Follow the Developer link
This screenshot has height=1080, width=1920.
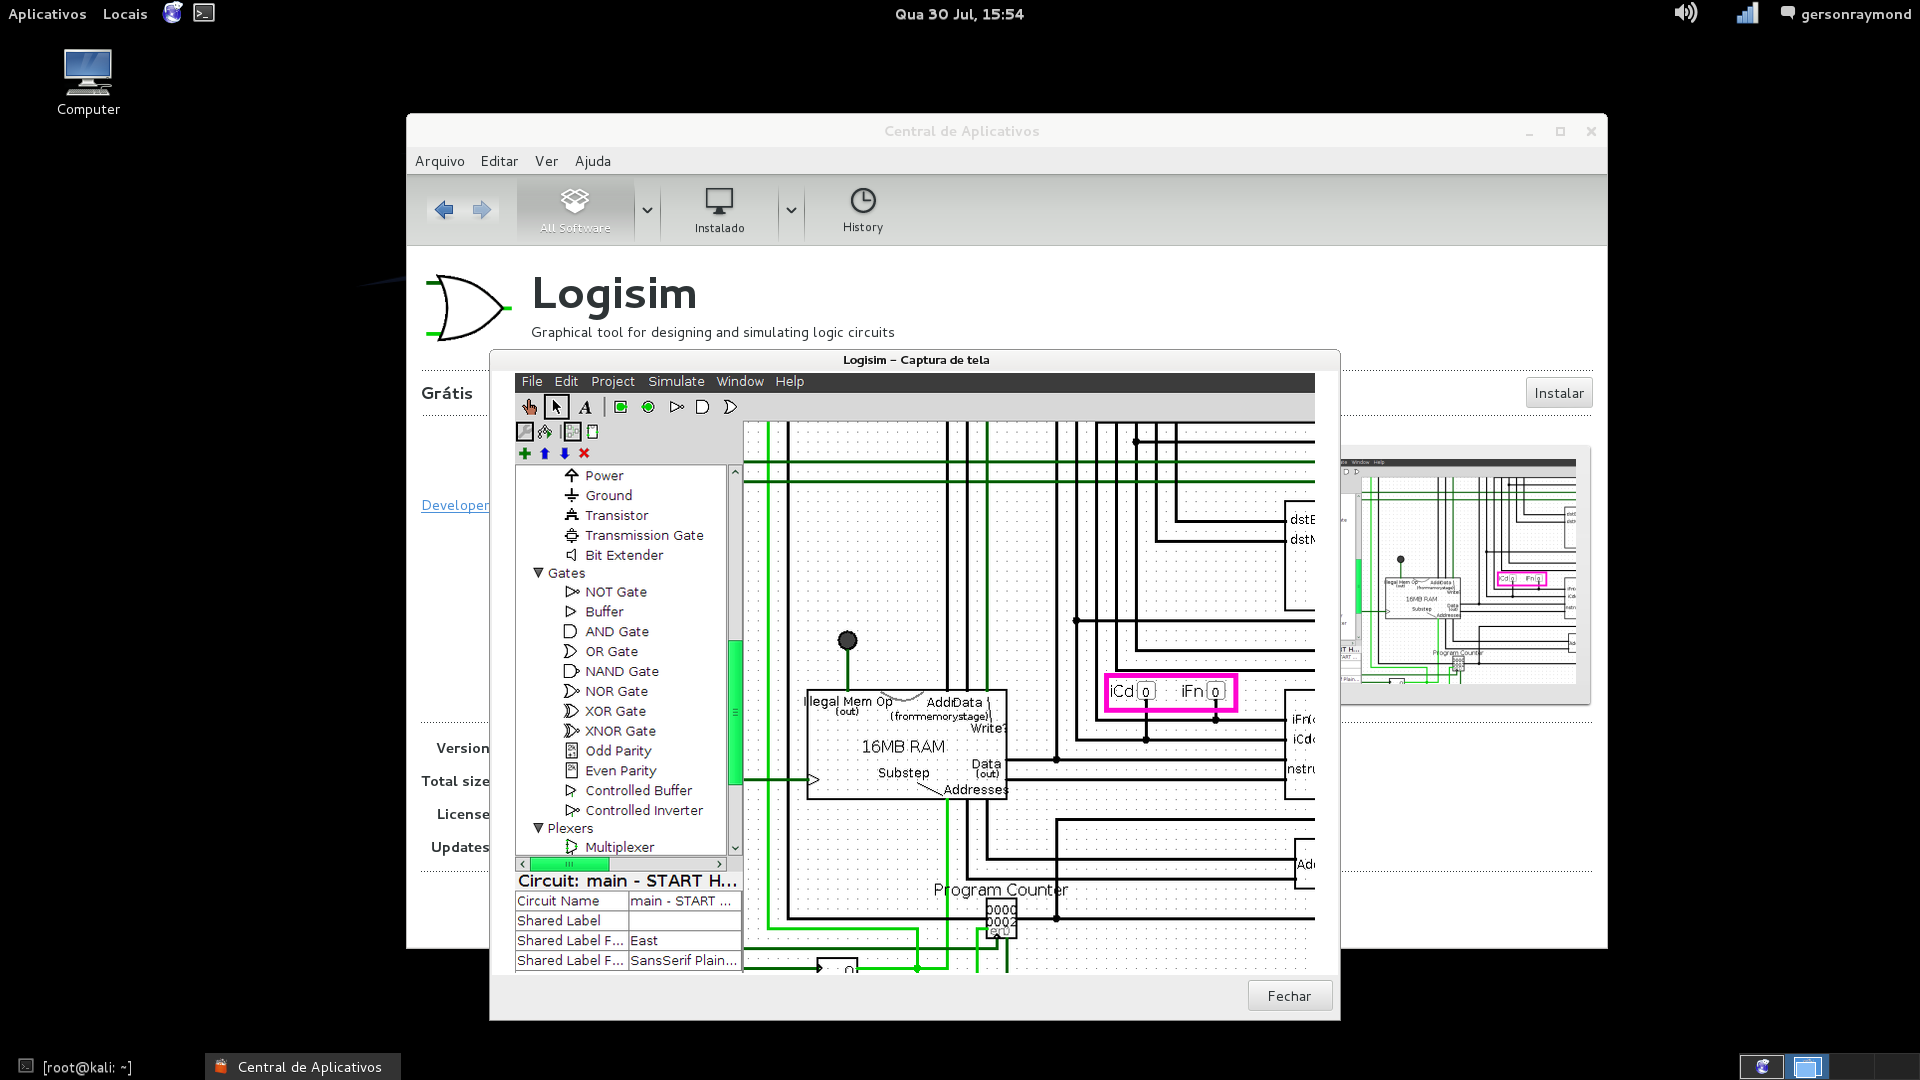tap(455, 505)
